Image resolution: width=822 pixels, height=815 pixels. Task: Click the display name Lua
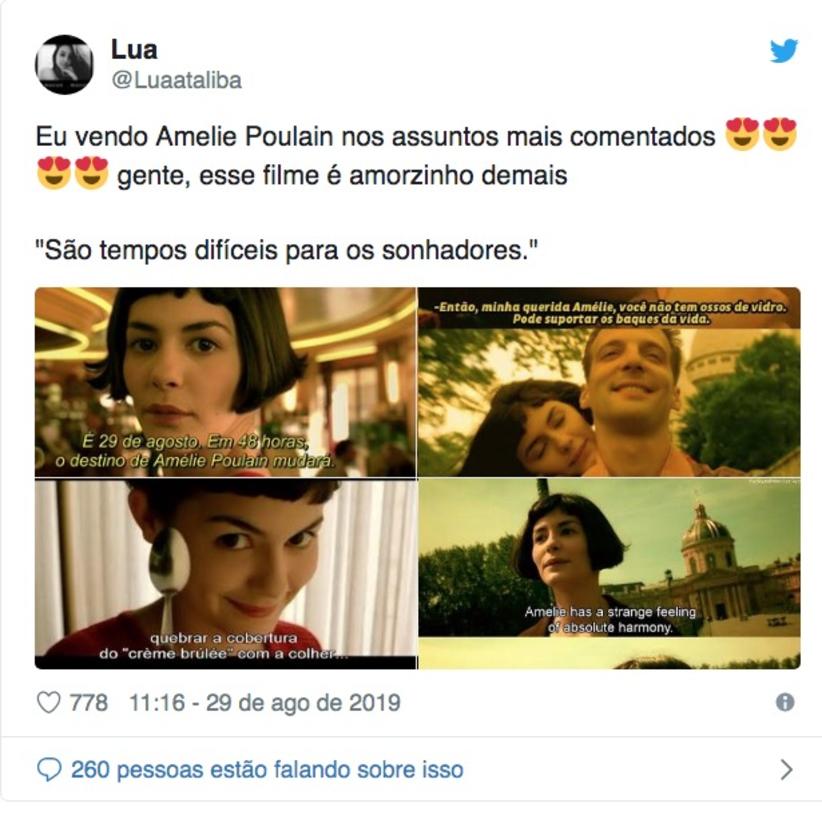point(134,50)
